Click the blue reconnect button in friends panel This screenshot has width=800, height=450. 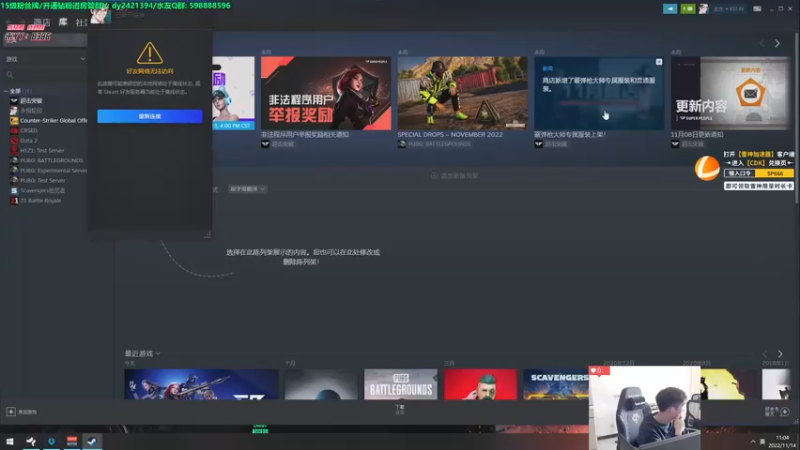[x=149, y=116]
